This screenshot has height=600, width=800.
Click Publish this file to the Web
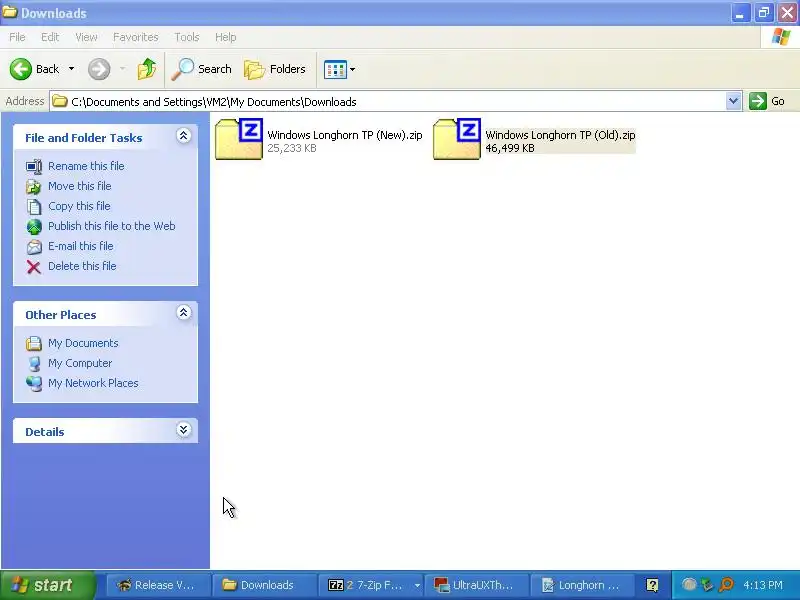[x=112, y=226]
